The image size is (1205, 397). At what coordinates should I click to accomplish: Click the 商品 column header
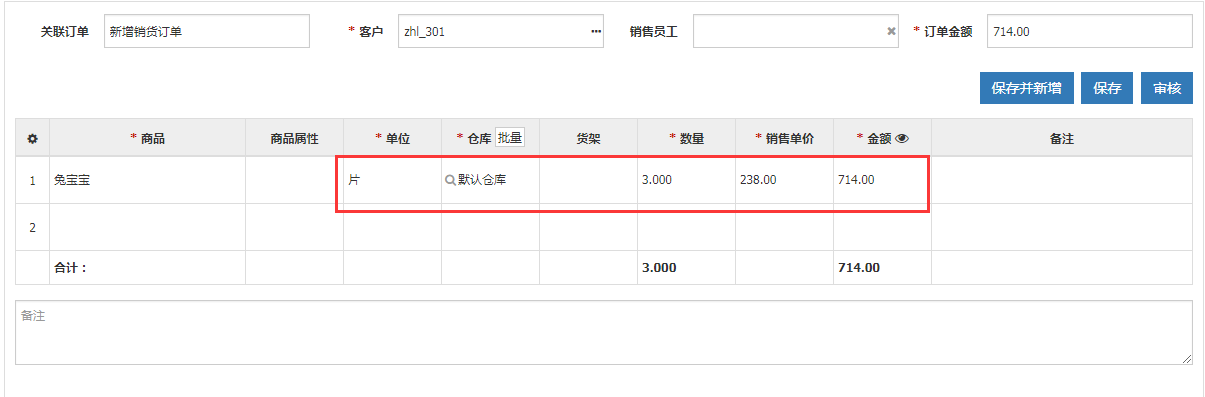tap(148, 139)
